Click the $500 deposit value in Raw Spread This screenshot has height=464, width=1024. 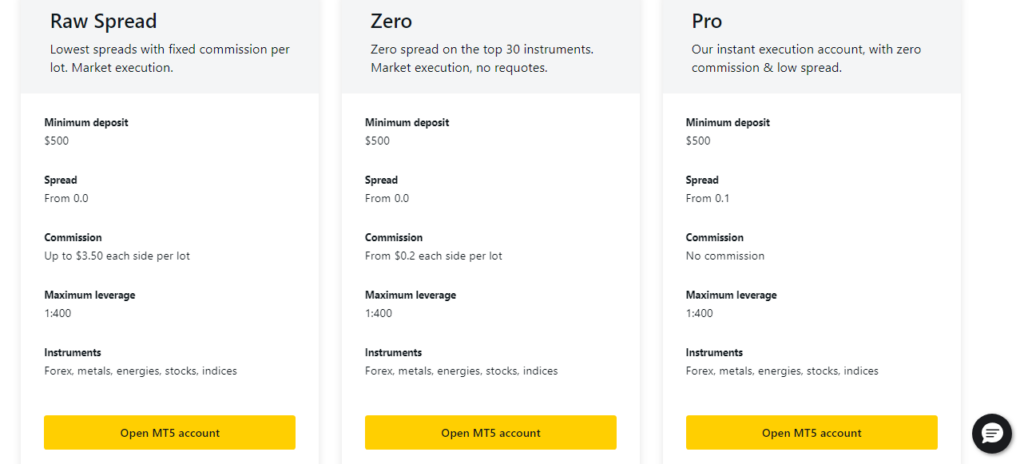click(x=56, y=141)
